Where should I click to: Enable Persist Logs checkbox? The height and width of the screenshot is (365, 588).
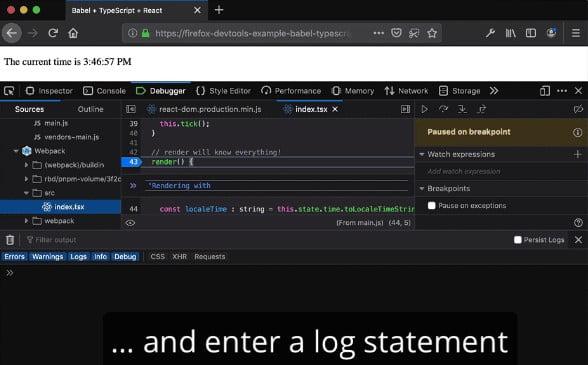(518, 240)
